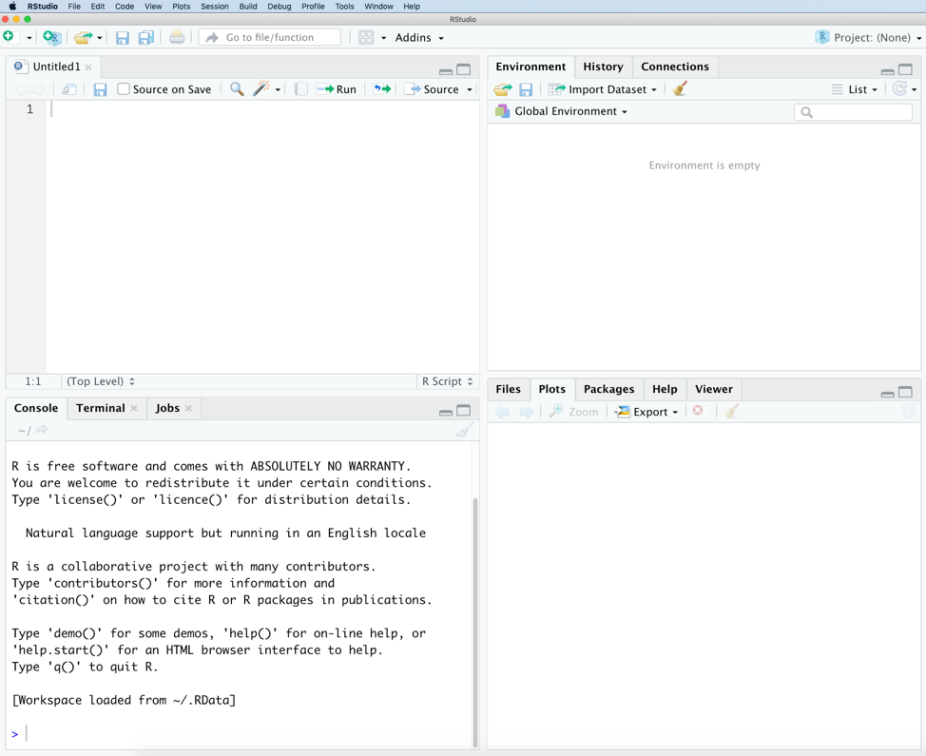Switch to the Connections tab
926x756 pixels.
click(675, 67)
